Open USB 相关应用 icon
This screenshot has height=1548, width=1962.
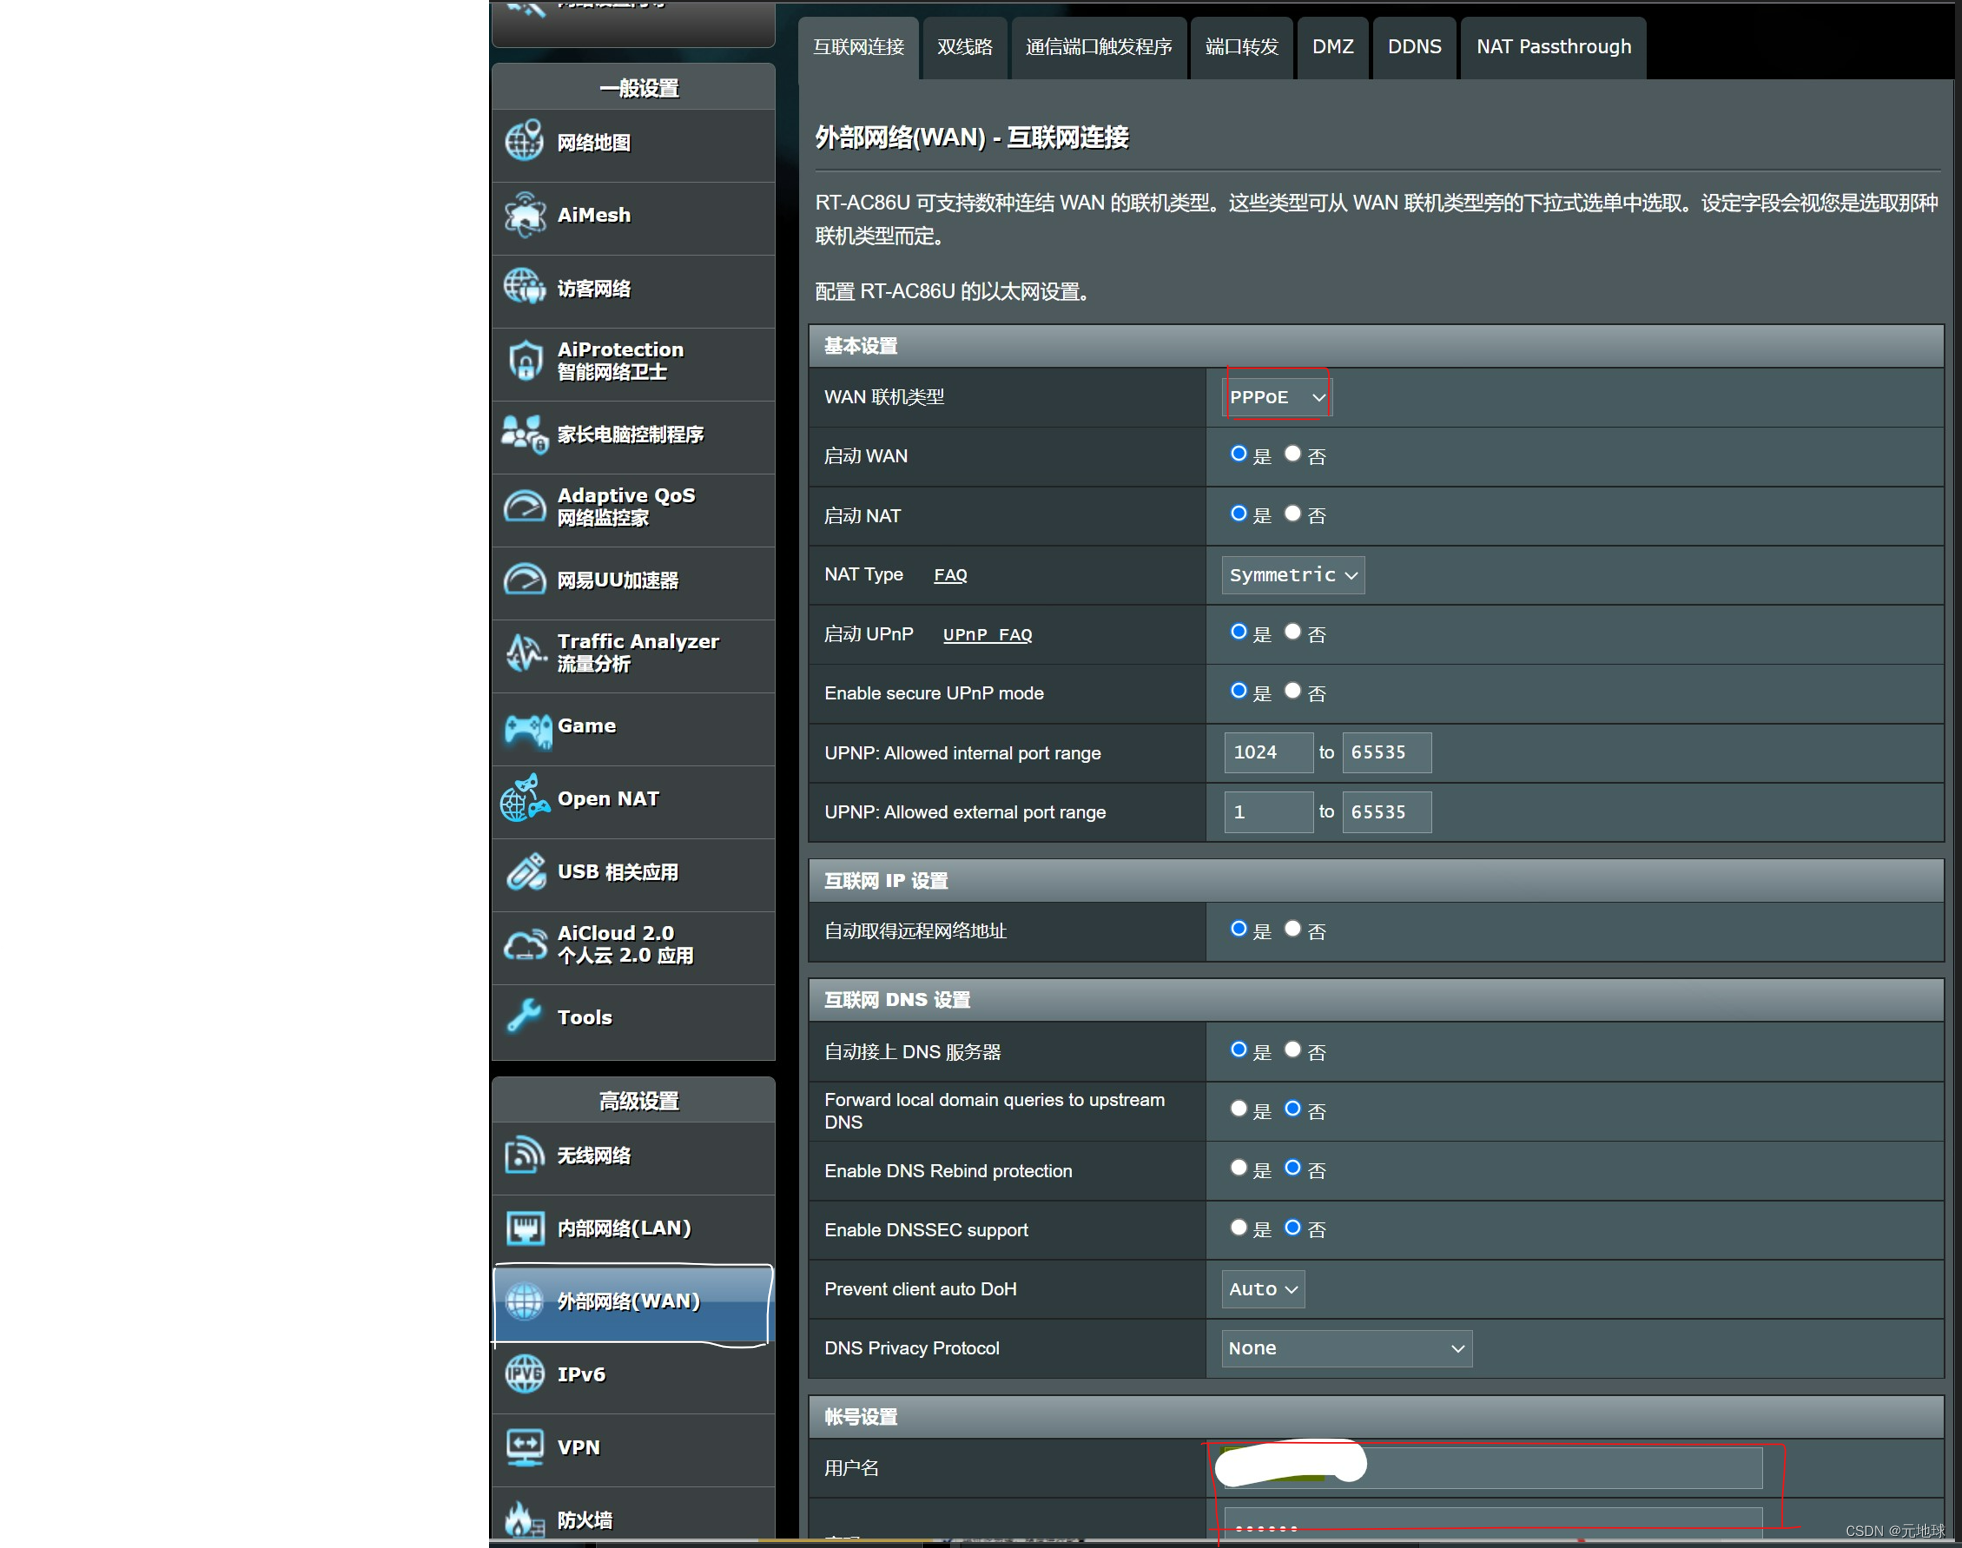pyautogui.click(x=525, y=872)
